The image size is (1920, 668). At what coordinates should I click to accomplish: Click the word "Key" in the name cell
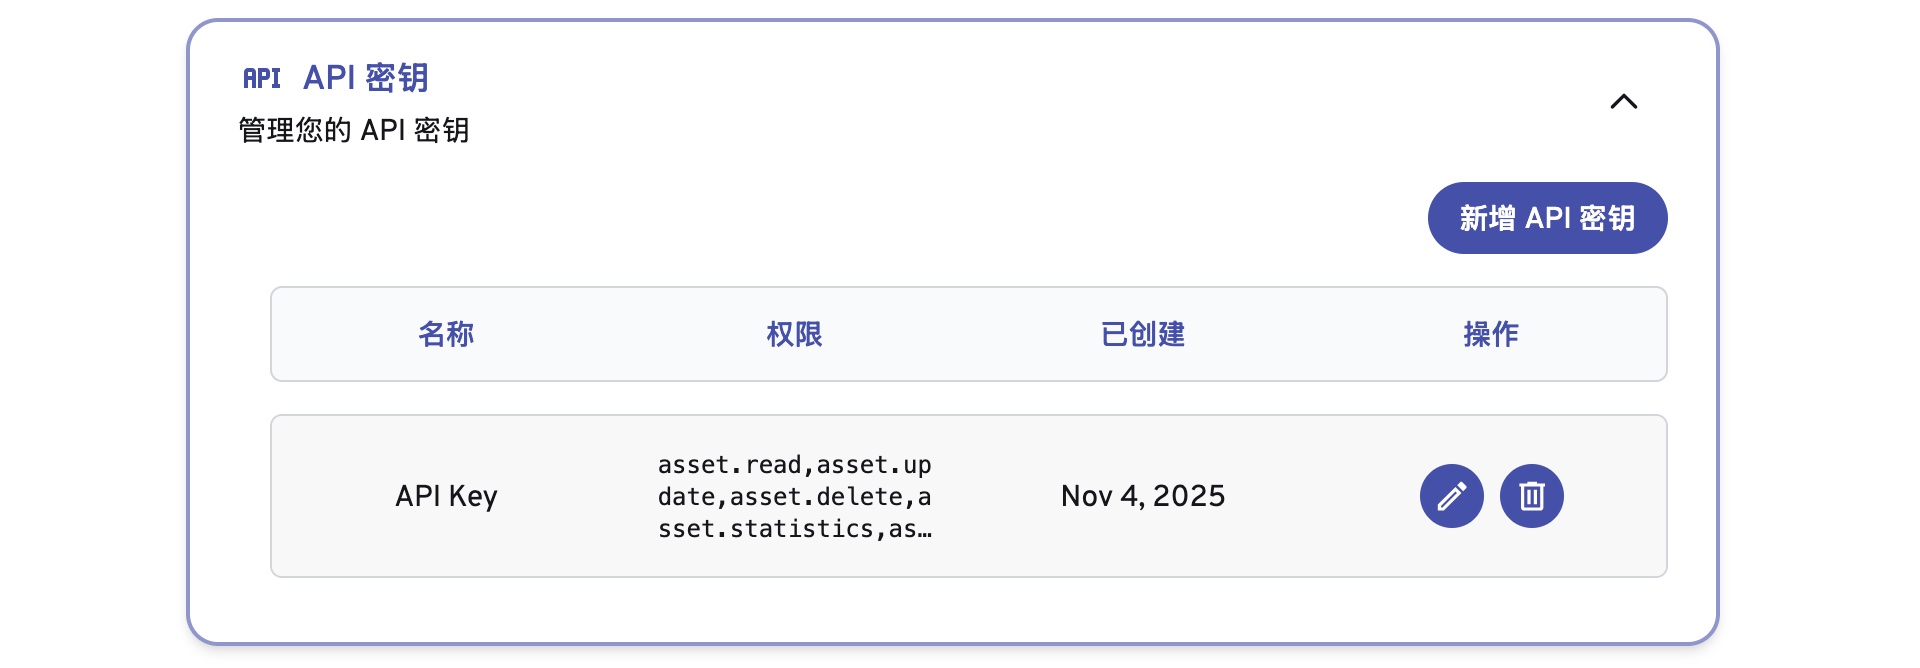tap(473, 496)
